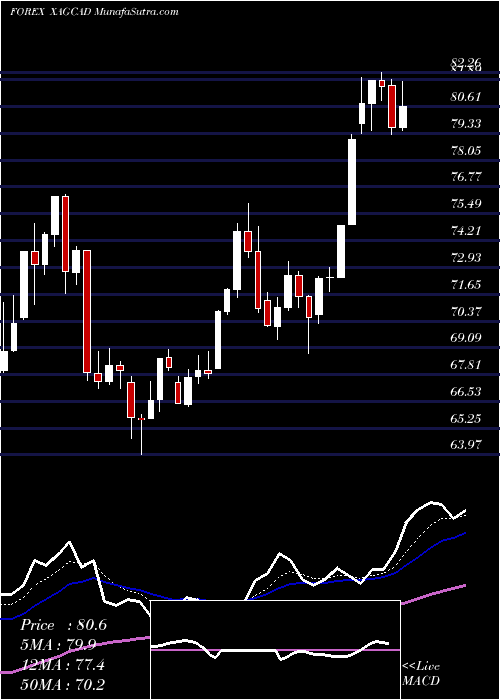Click the 65.25 price axis label

(466, 419)
